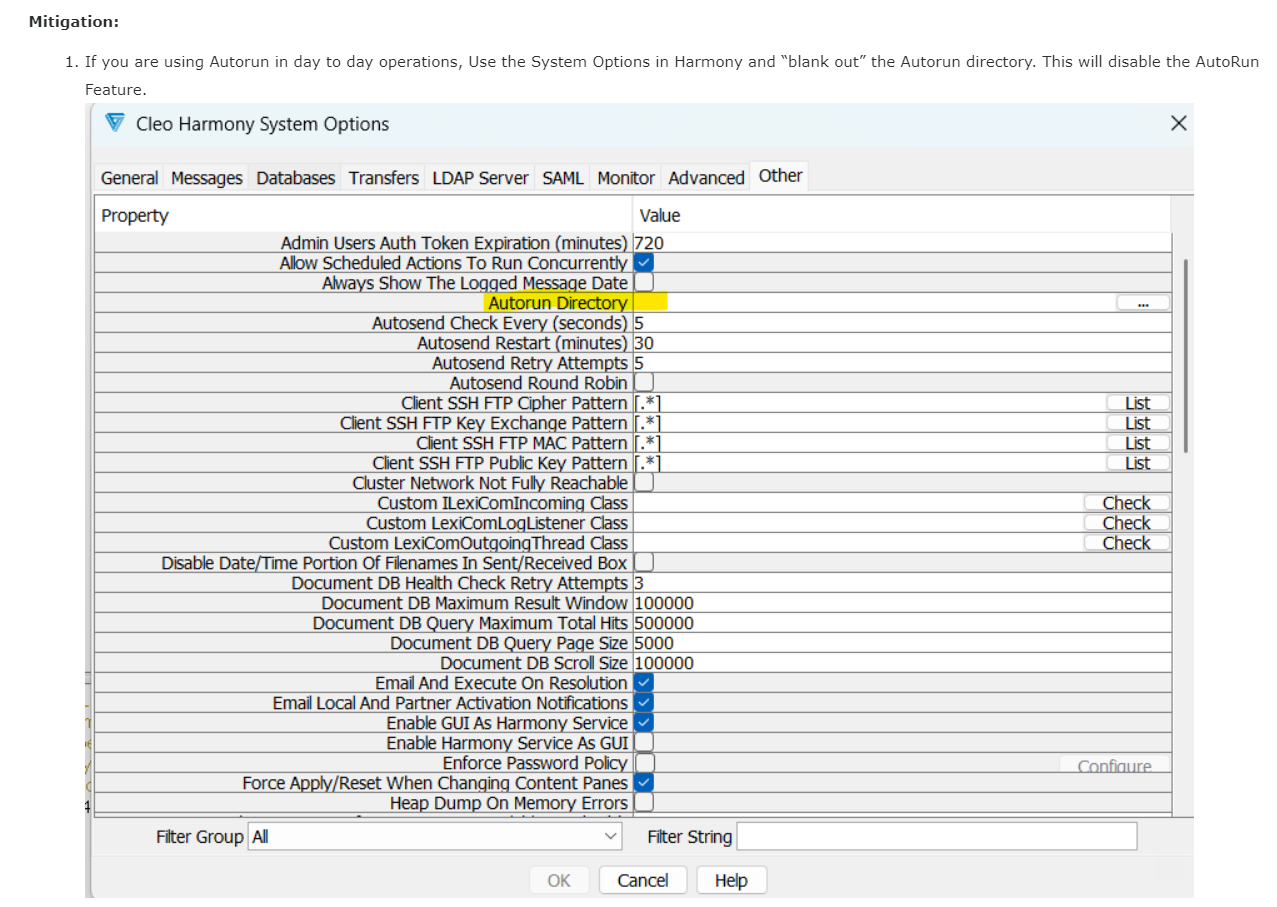This screenshot has width=1277, height=907.
Task: Enable Always Show The Logged Message Date
Action: [x=643, y=282]
